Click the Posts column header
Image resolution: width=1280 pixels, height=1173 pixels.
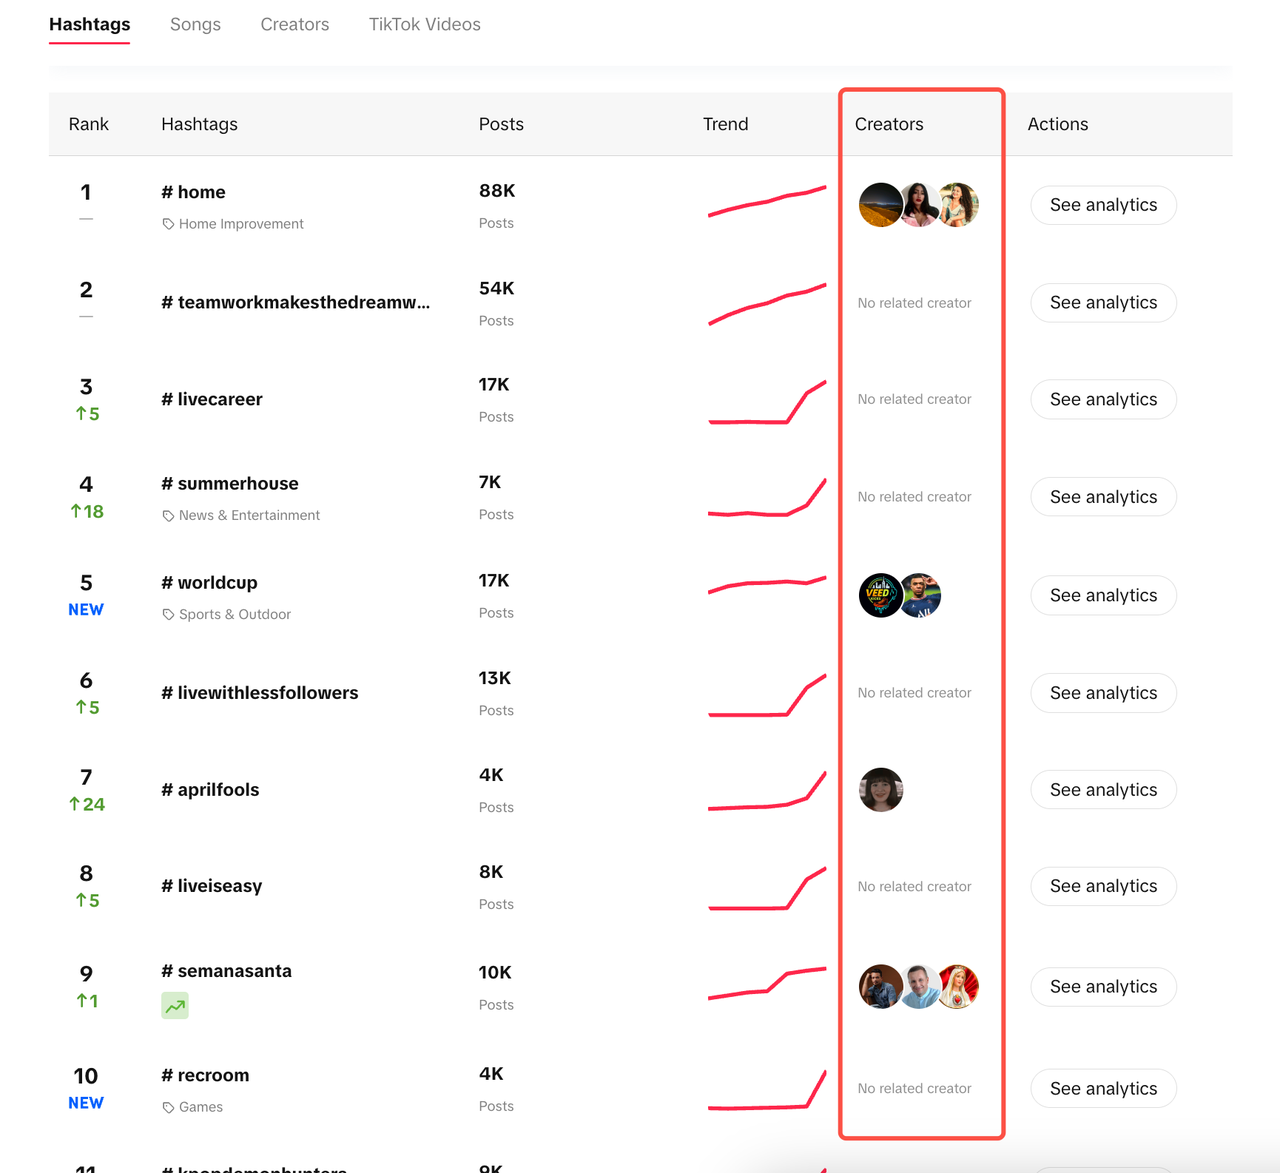(500, 124)
